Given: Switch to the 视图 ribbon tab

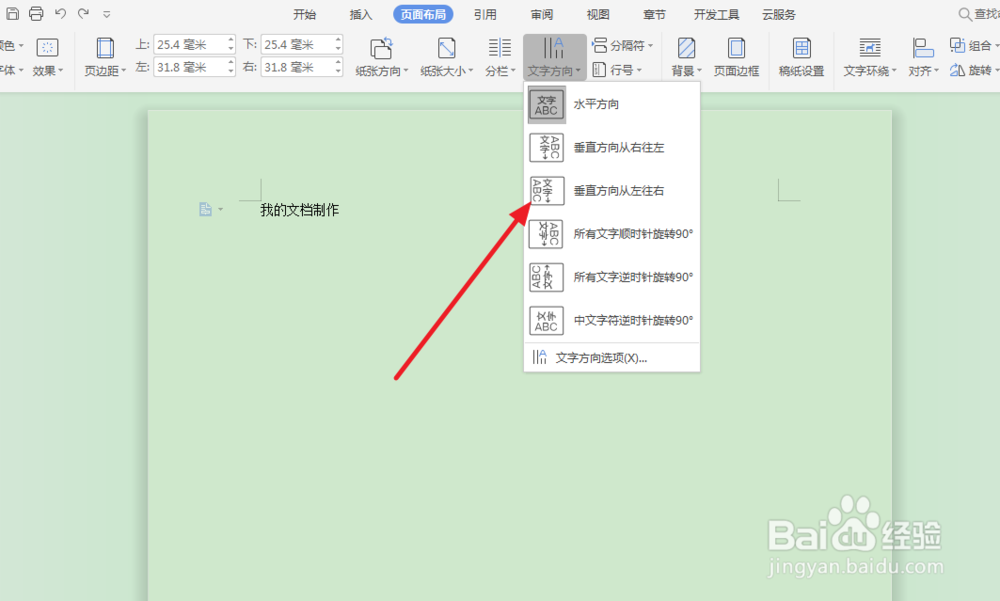Looking at the screenshot, I should click(x=597, y=14).
